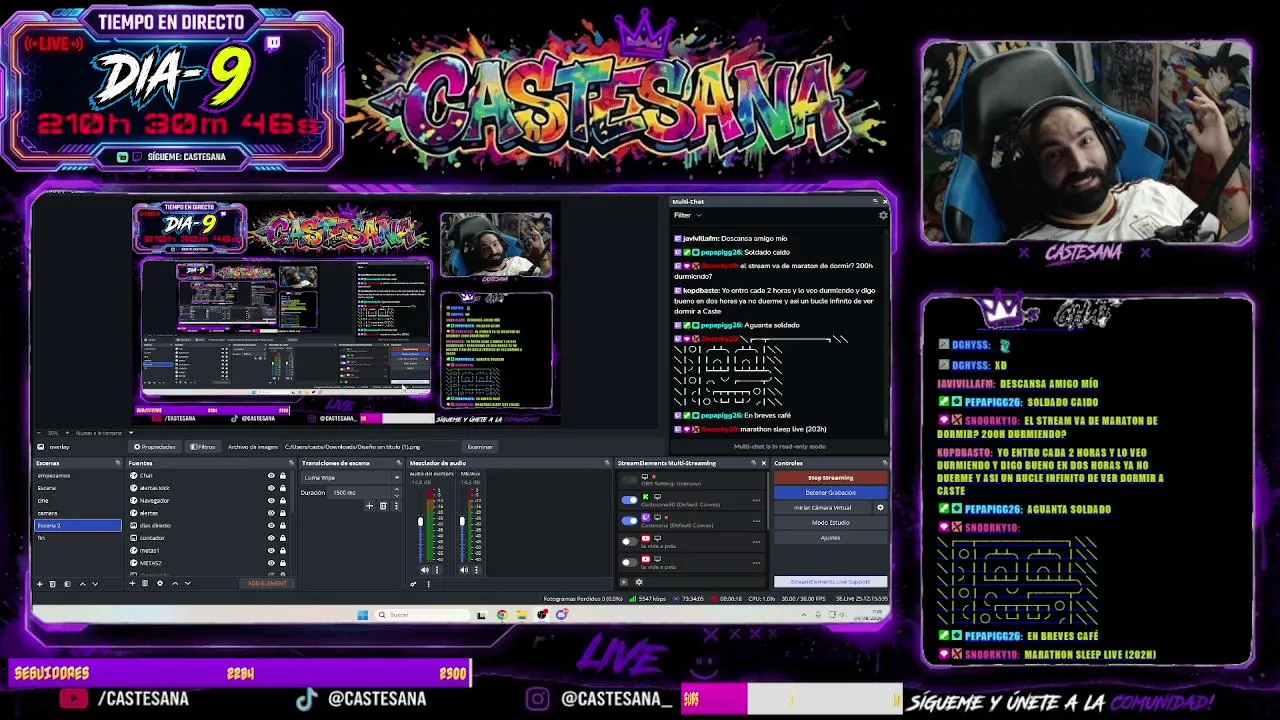Viewport: 1280px width, 720px height.
Task: Mute Audio del escritorio speaker icon
Action: click(425, 570)
